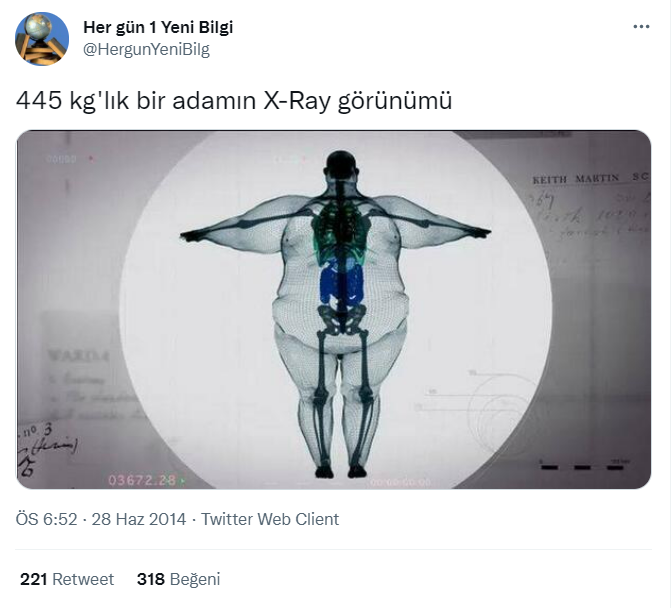The width and height of the screenshot is (671, 608).
Task: Click the 28 Haz 2014 date
Action: click(139, 519)
